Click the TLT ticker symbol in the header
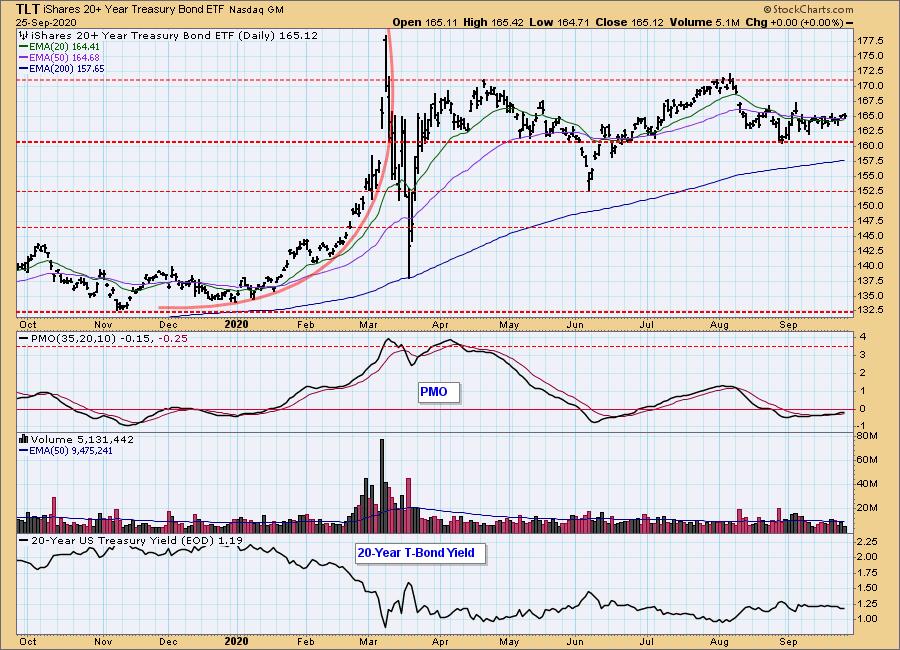 click(28, 9)
